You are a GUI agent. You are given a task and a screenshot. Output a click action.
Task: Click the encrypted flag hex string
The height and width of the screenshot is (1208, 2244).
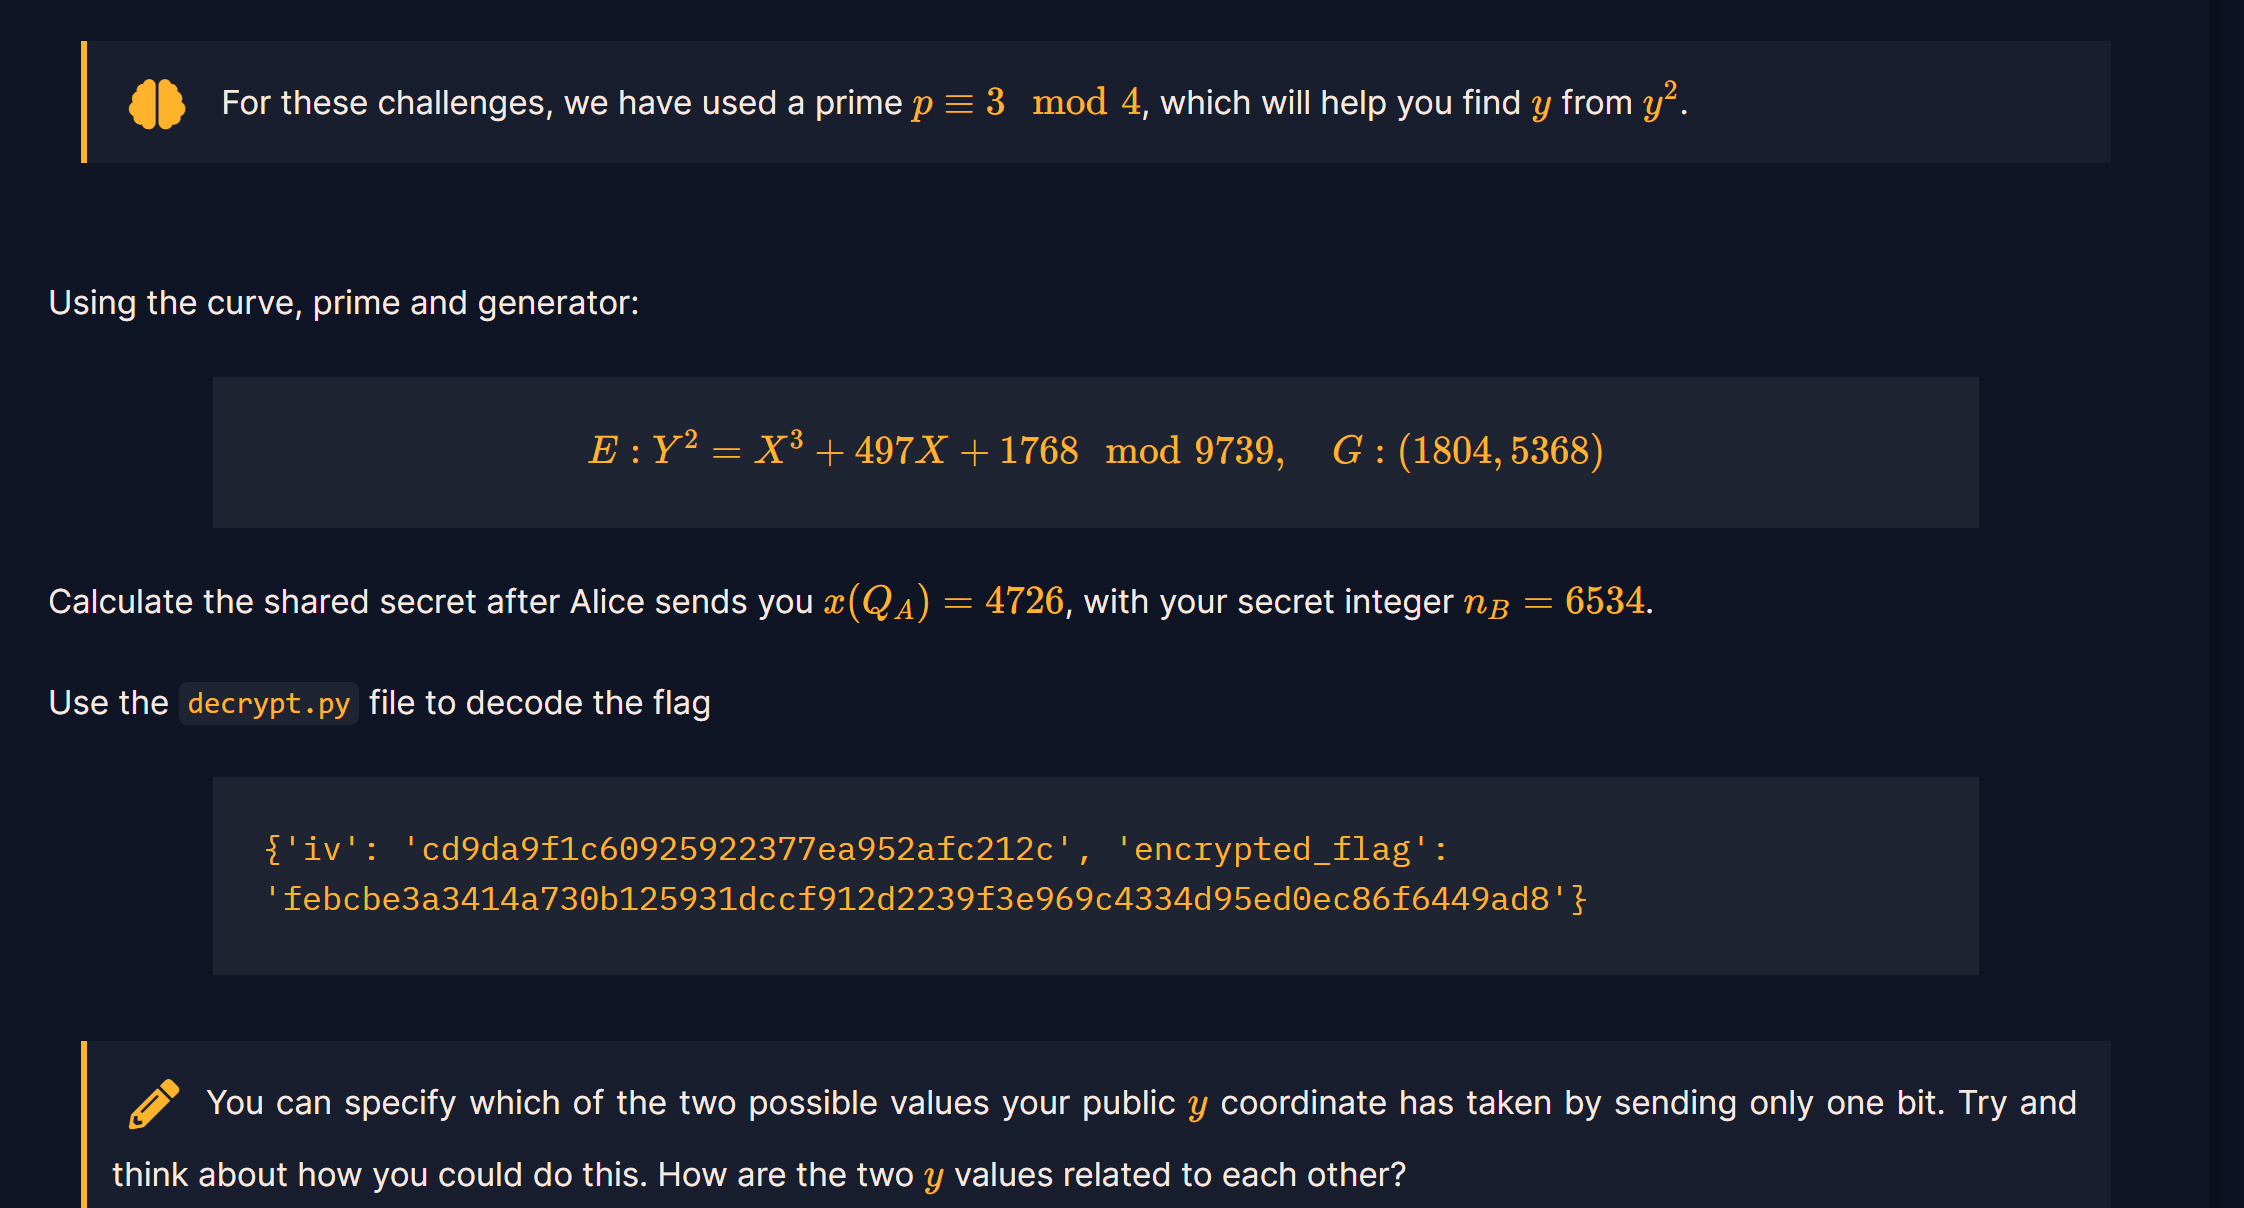[916, 899]
